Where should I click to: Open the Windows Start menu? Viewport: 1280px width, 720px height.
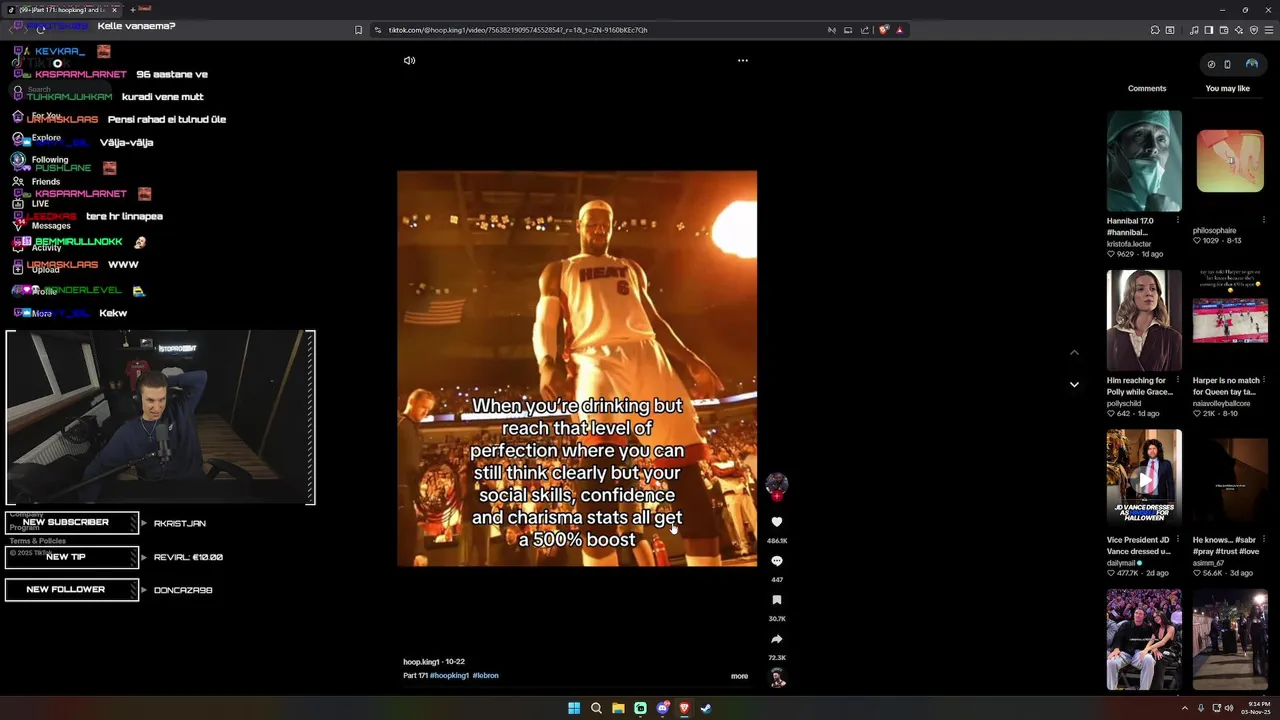pyautogui.click(x=574, y=708)
